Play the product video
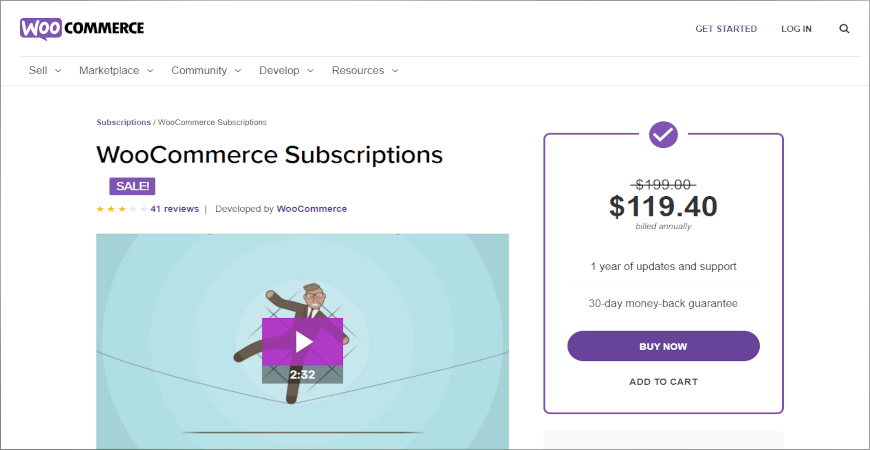870x450 pixels. tap(302, 341)
